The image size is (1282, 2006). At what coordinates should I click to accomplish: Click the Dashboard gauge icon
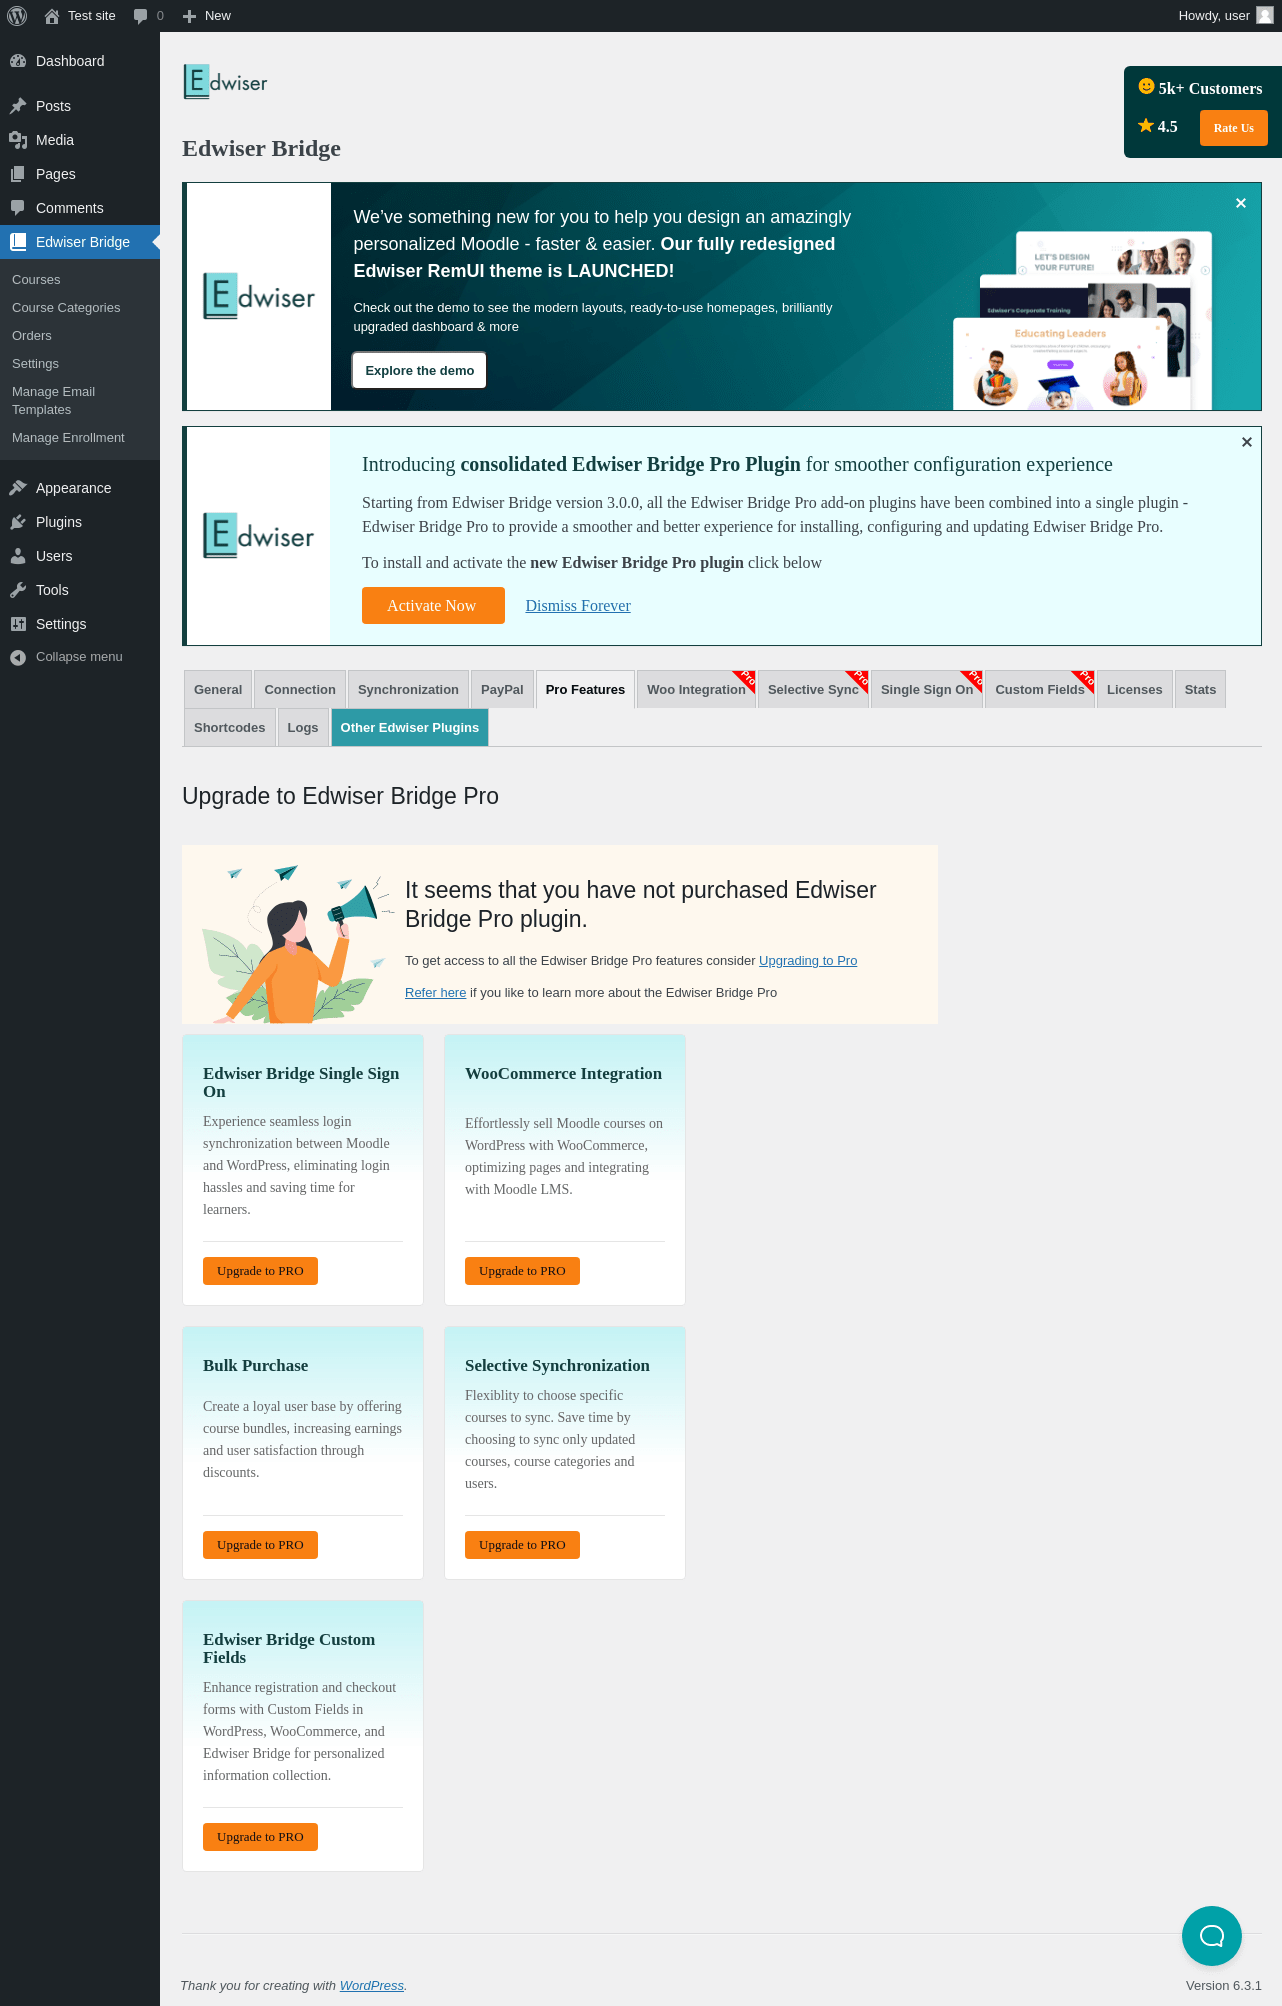tap(18, 61)
